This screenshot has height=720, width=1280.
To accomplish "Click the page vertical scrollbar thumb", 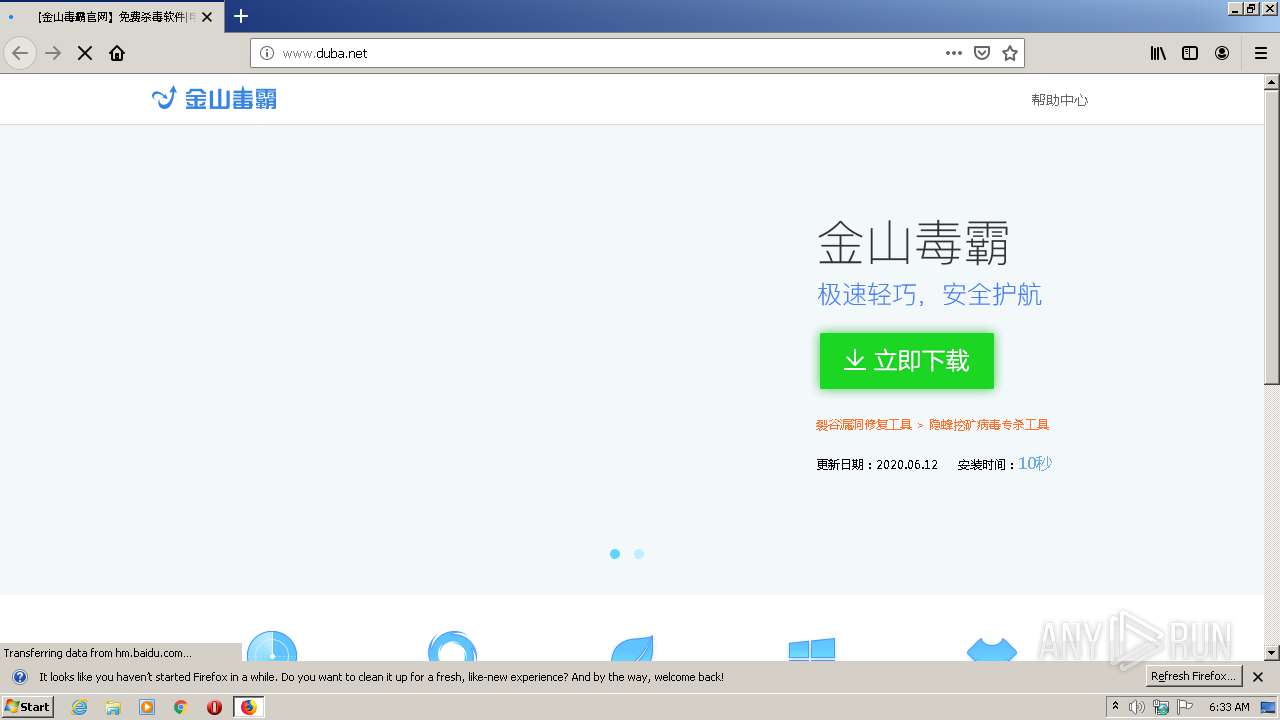I will point(1272,238).
